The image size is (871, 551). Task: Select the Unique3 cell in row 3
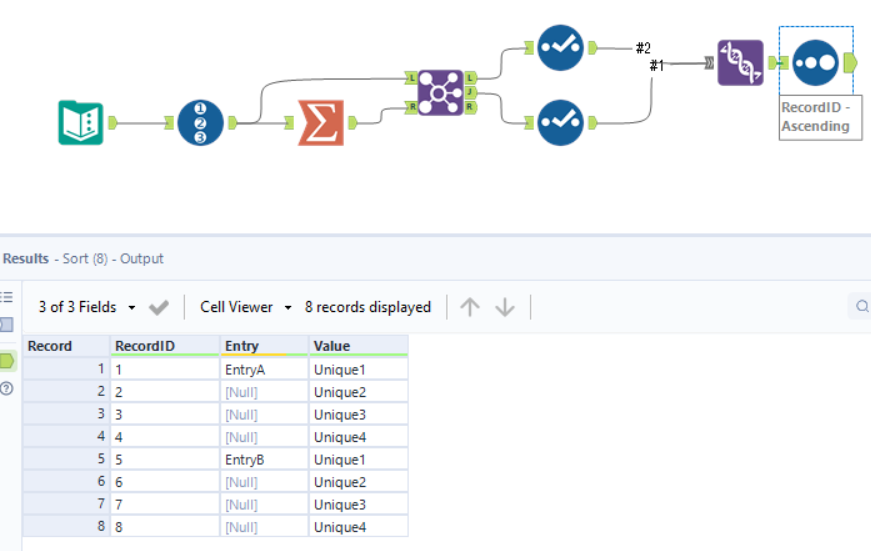tap(358, 414)
